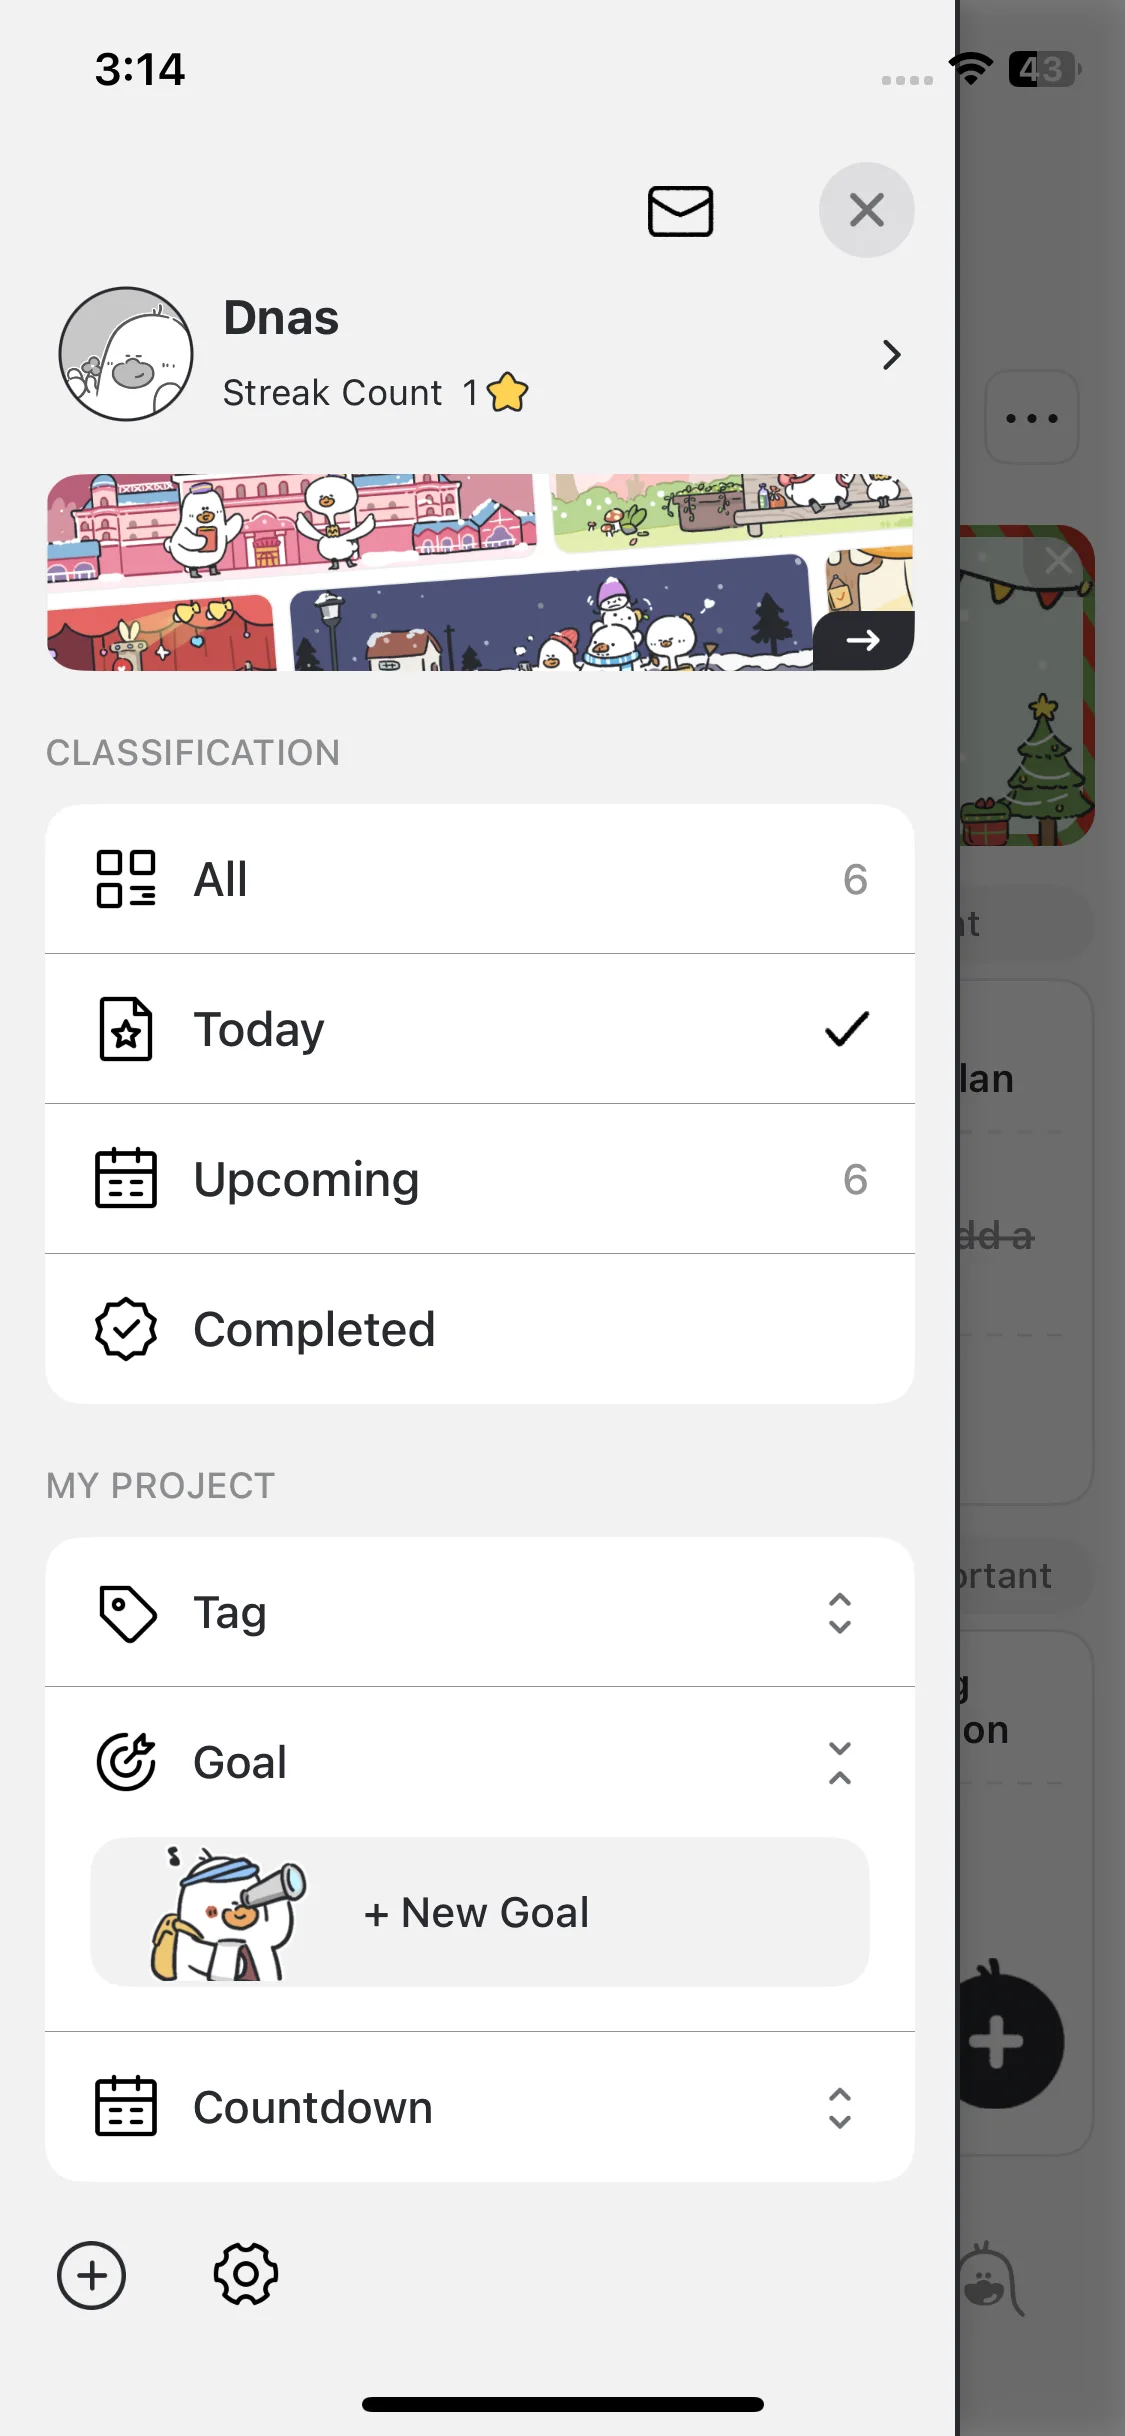Click the Goal target icon

(126, 1762)
